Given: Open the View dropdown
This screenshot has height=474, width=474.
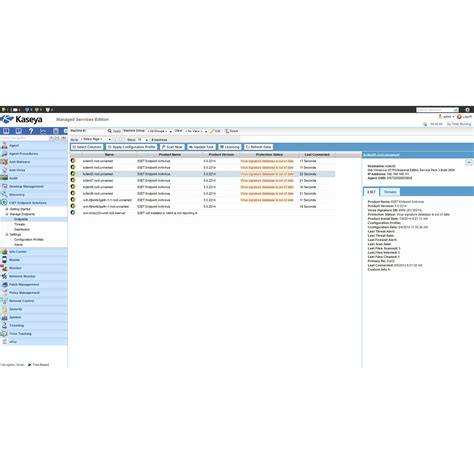Looking at the screenshot, I should 196,131.
